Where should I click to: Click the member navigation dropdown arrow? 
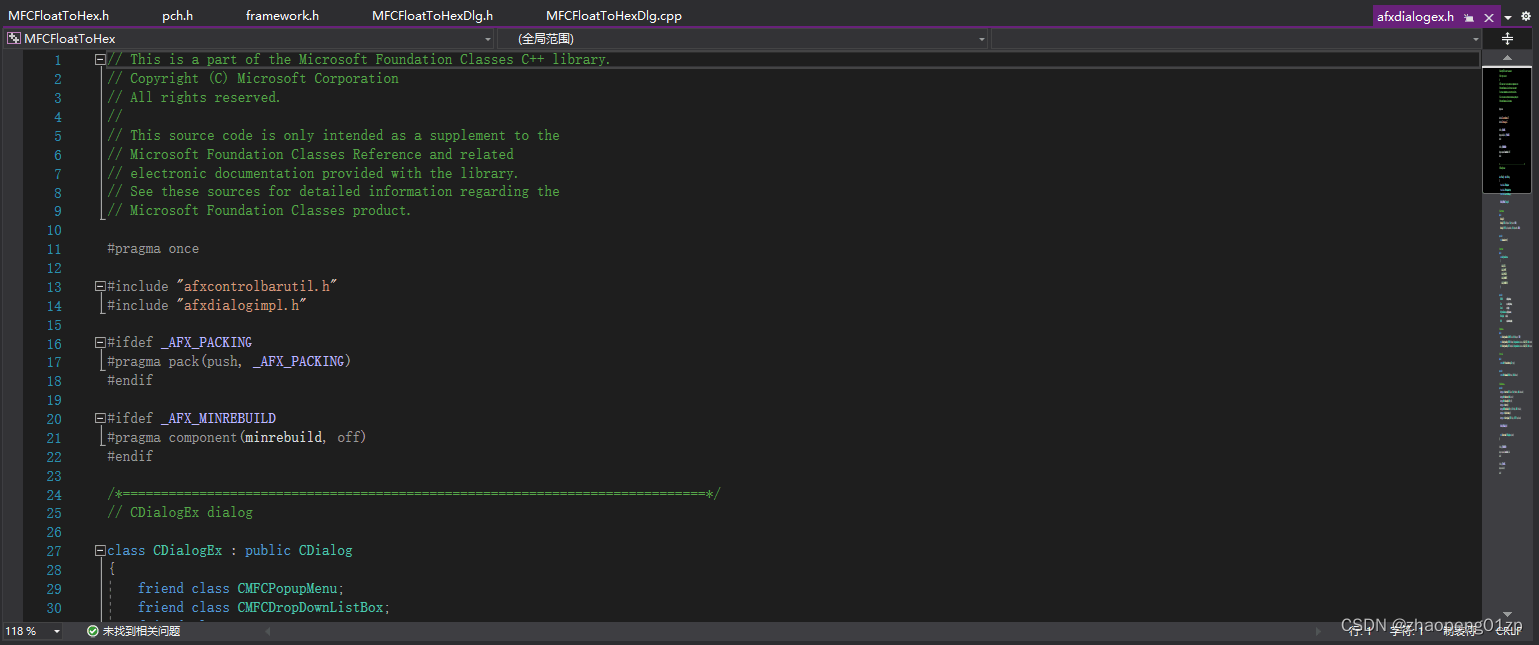(980, 38)
